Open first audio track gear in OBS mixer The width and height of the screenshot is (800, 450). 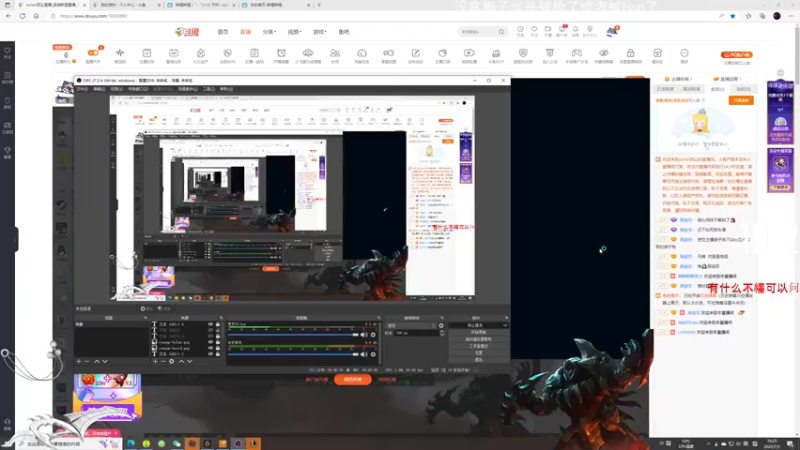click(x=373, y=335)
